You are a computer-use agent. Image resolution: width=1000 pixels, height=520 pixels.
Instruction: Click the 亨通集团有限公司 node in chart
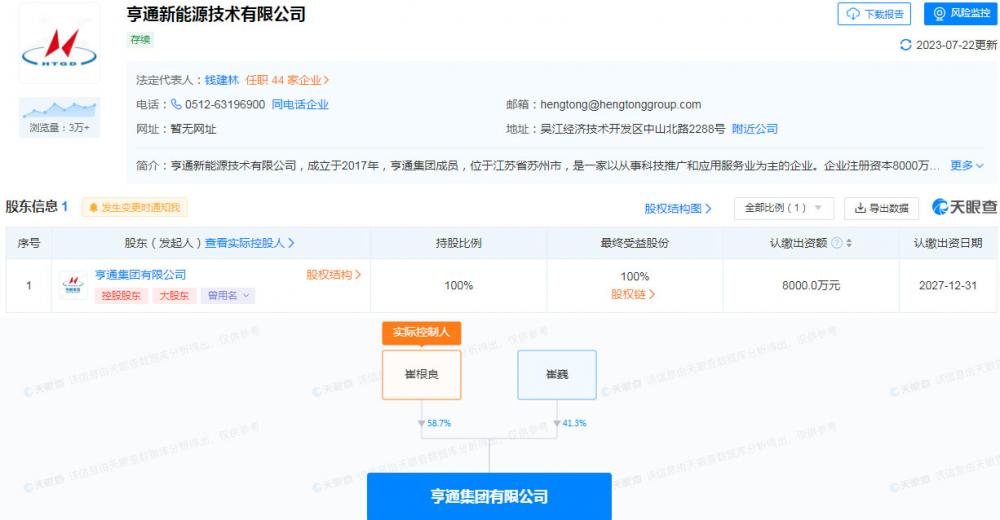(x=489, y=496)
